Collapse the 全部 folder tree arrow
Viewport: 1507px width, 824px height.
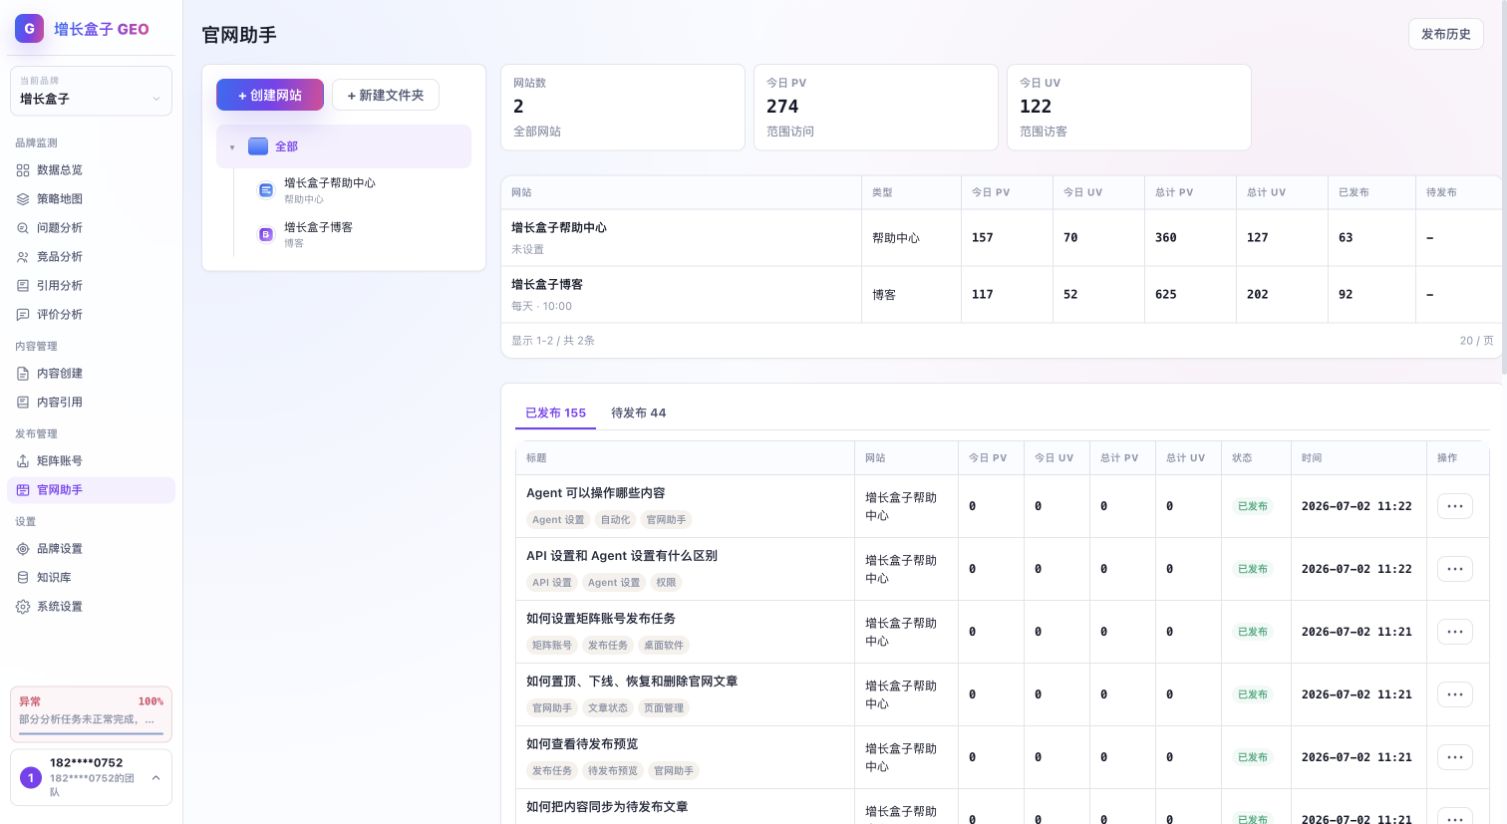tap(232, 147)
